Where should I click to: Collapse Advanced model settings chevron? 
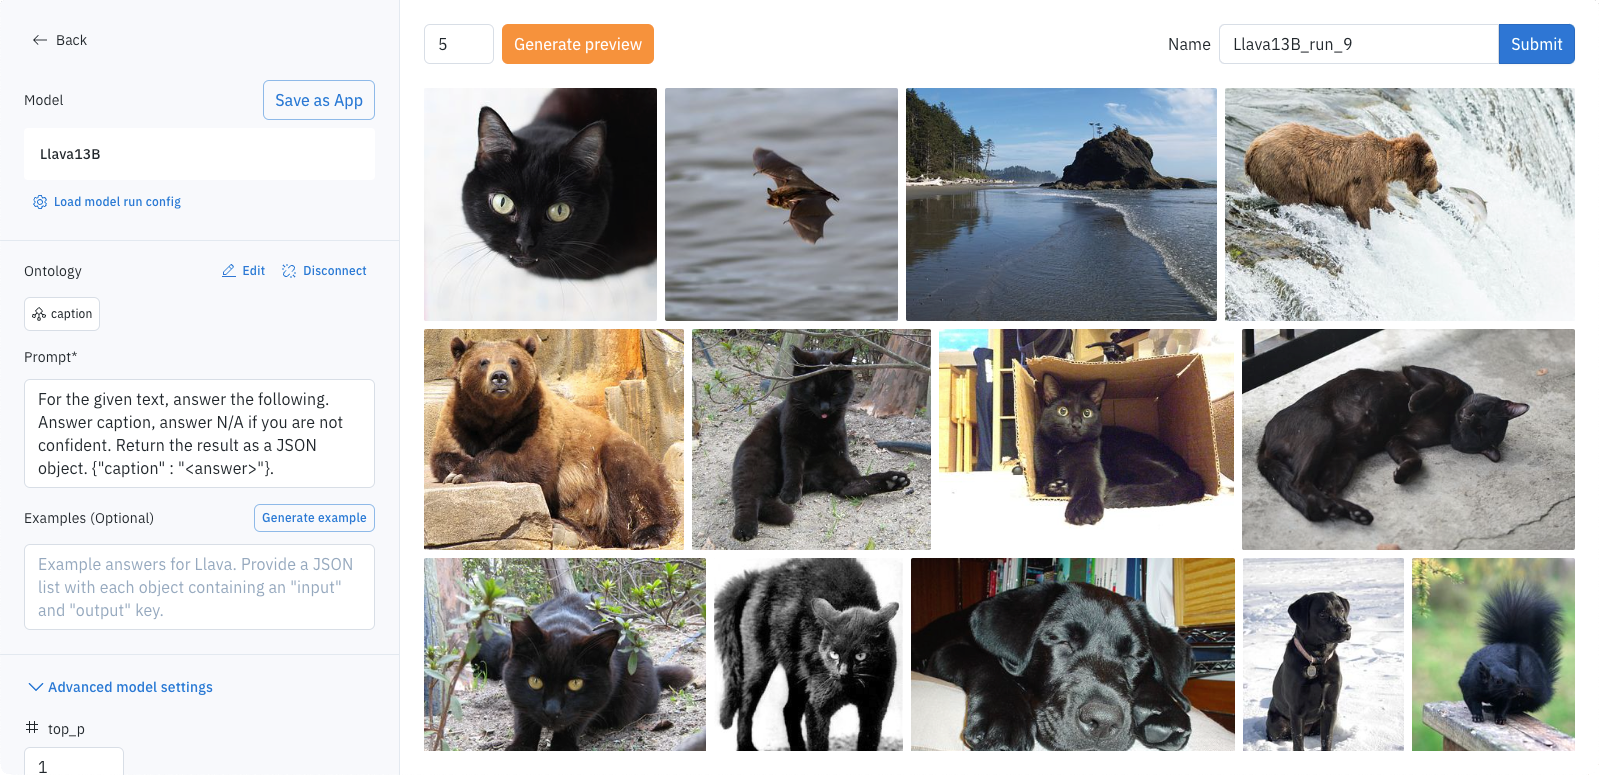click(36, 687)
